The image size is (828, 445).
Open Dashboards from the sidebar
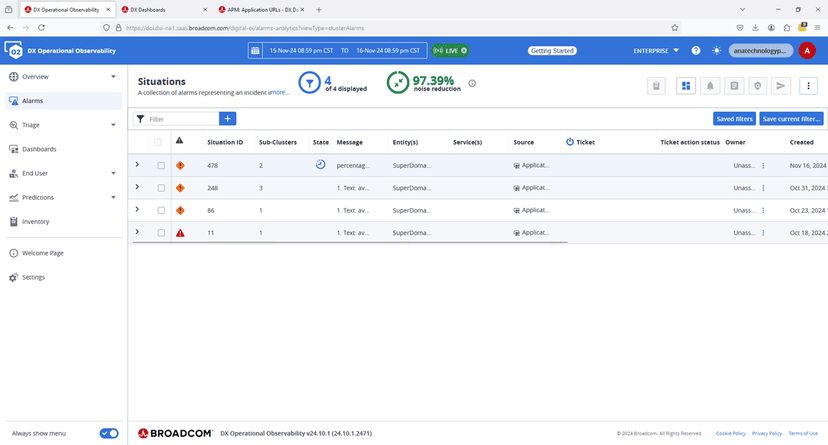[39, 149]
